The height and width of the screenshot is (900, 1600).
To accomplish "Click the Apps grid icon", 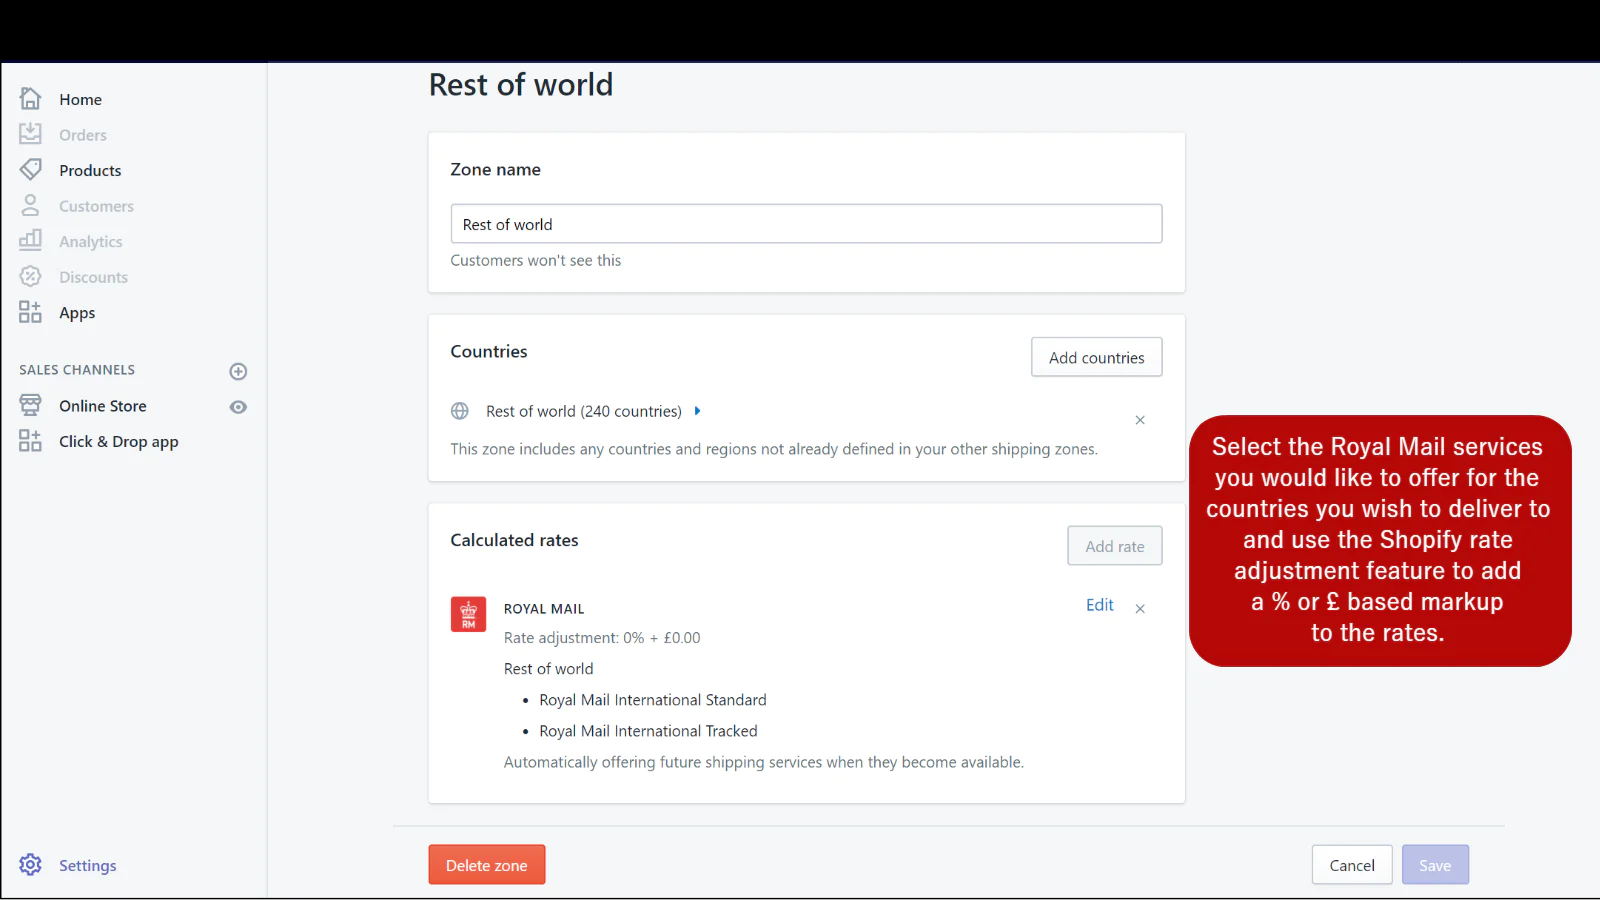I will pyautogui.click(x=30, y=312).
